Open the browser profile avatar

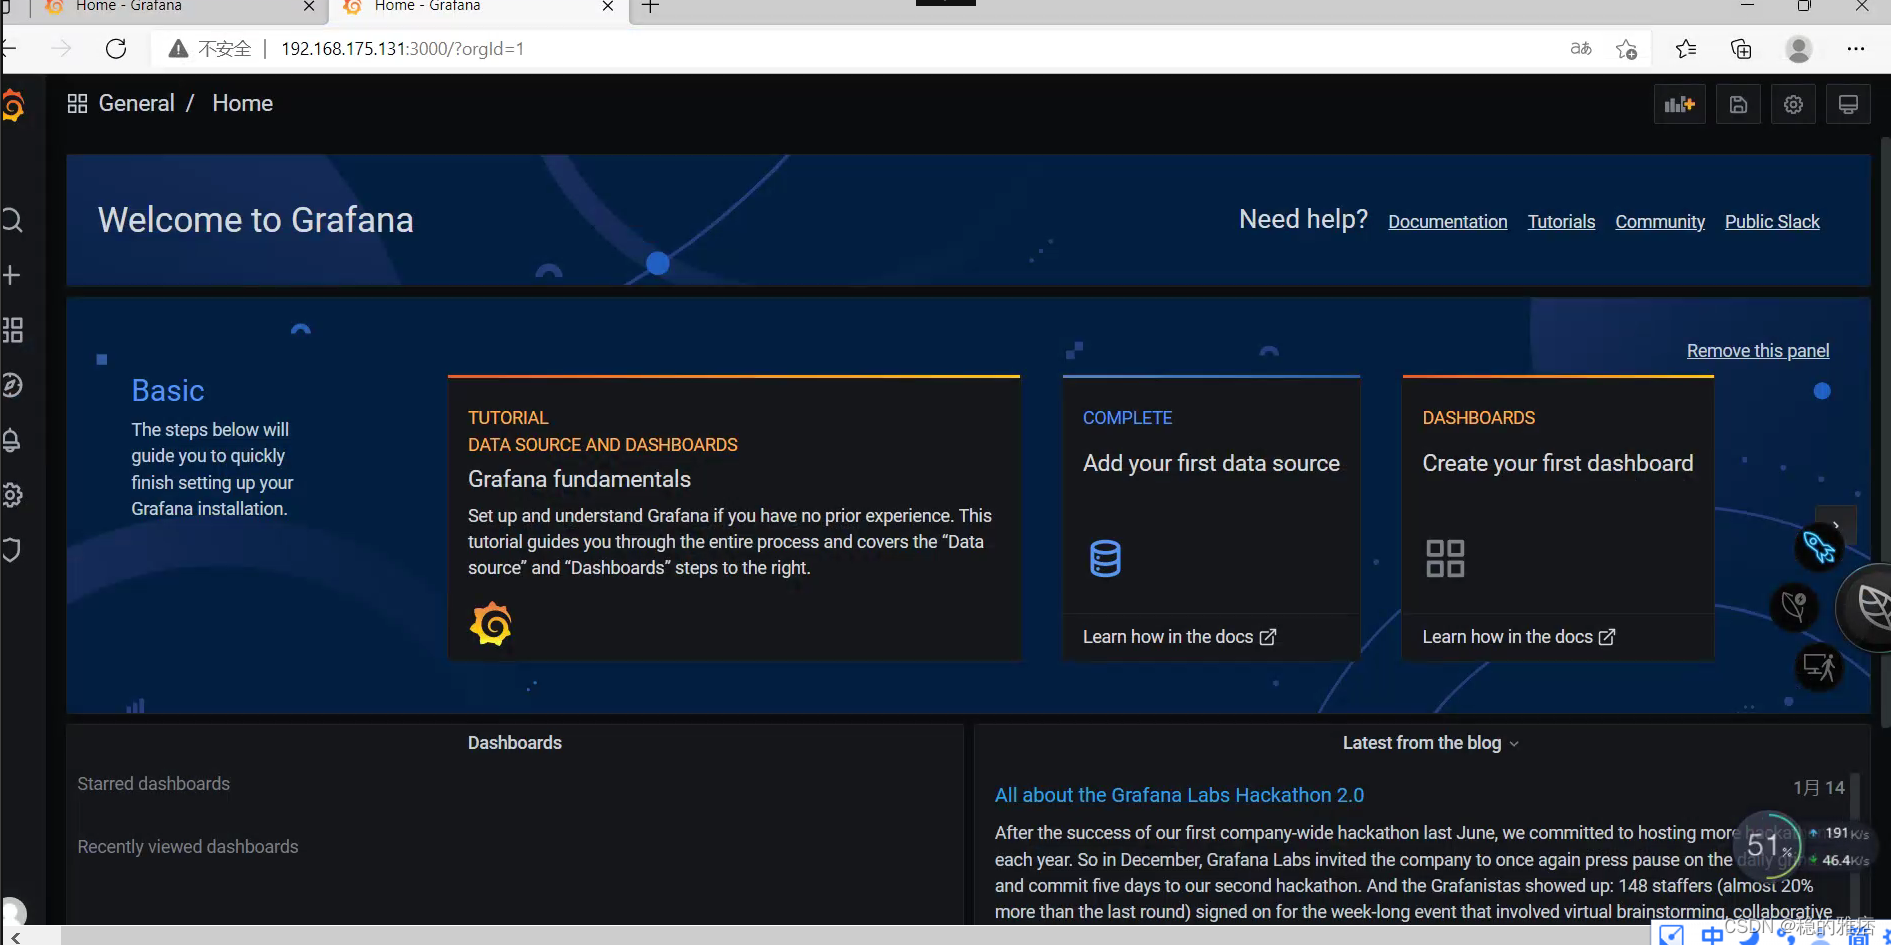click(x=1798, y=49)
